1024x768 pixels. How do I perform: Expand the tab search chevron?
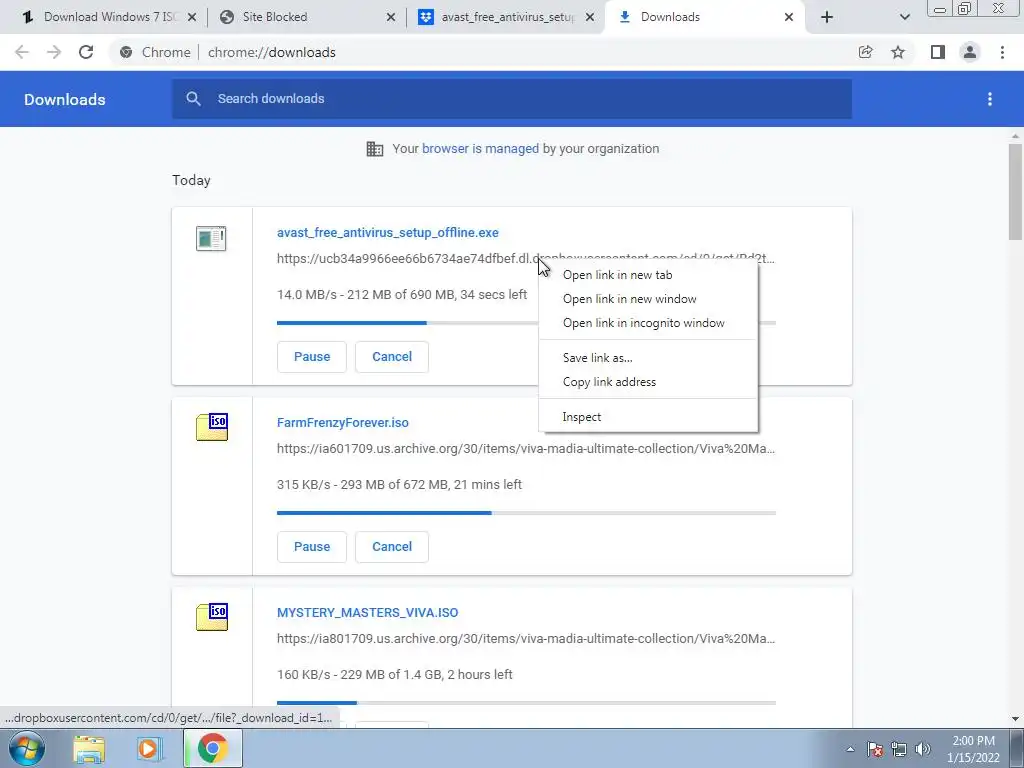(x=904, y=17)
